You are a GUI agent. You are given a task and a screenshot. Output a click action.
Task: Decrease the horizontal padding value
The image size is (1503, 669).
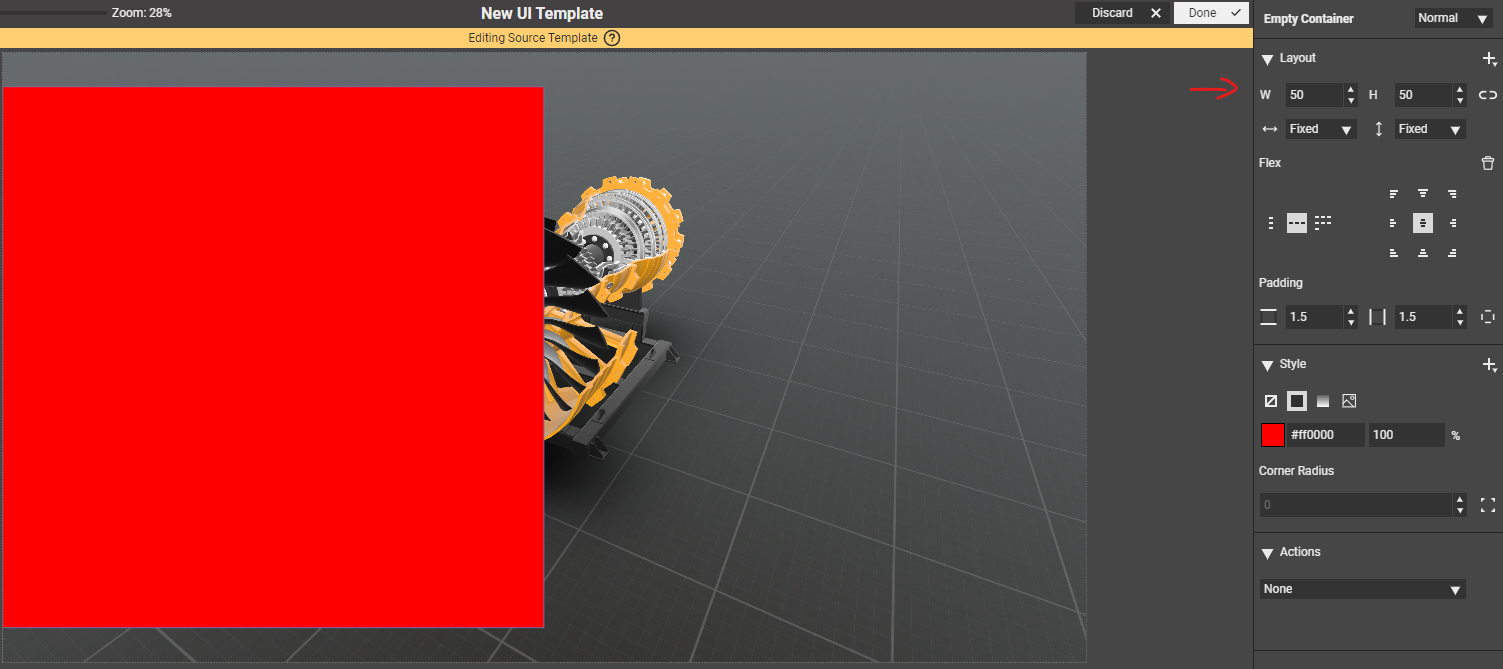click(1460, 323)
